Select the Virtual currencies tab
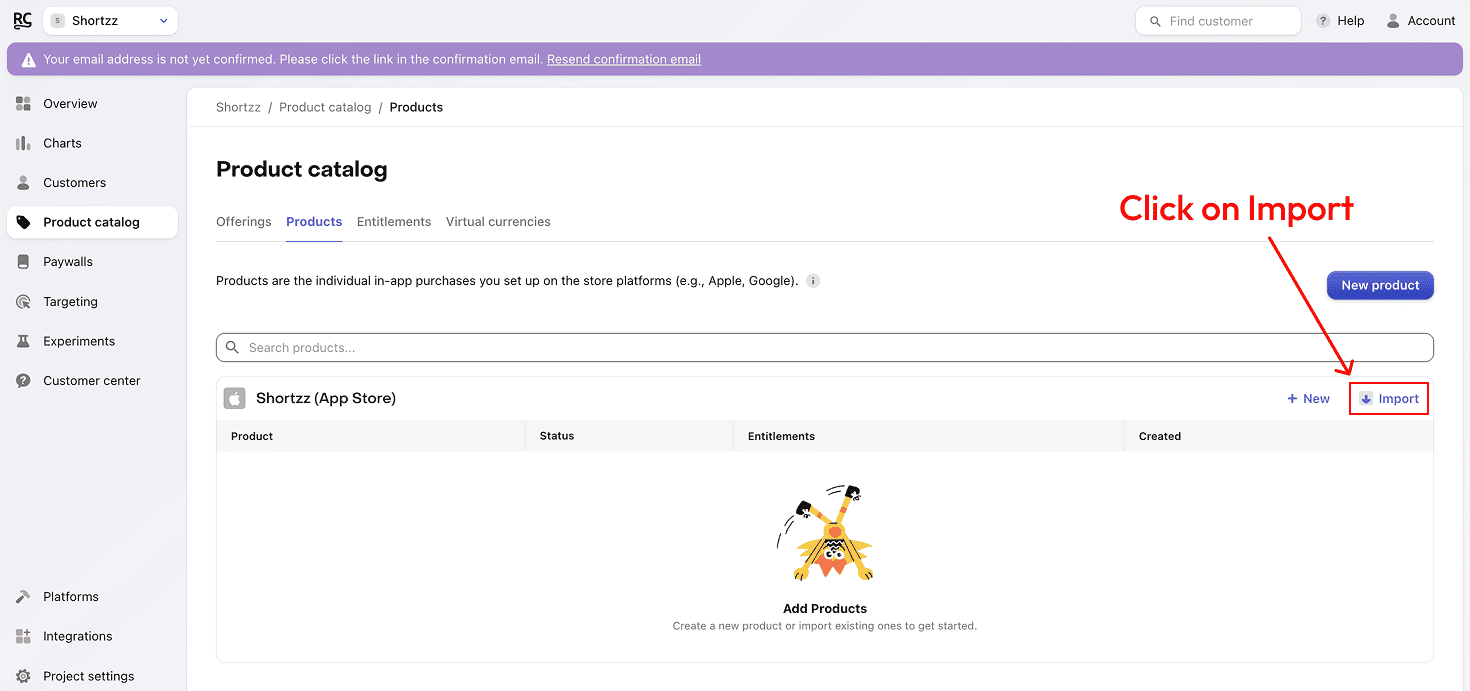 (498, 222)
